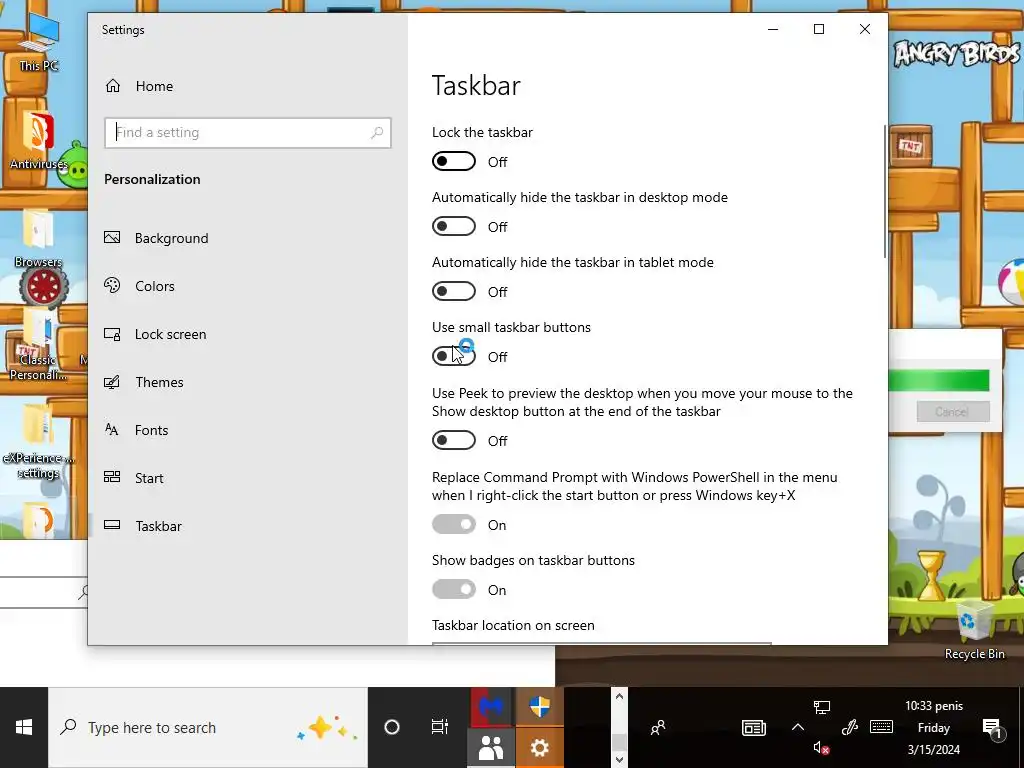Image resolution: width=1024 pixels, height=768 pixels.
Task: Select Antiviruses desktop folder icon
Action: click(x=38, y=140)
